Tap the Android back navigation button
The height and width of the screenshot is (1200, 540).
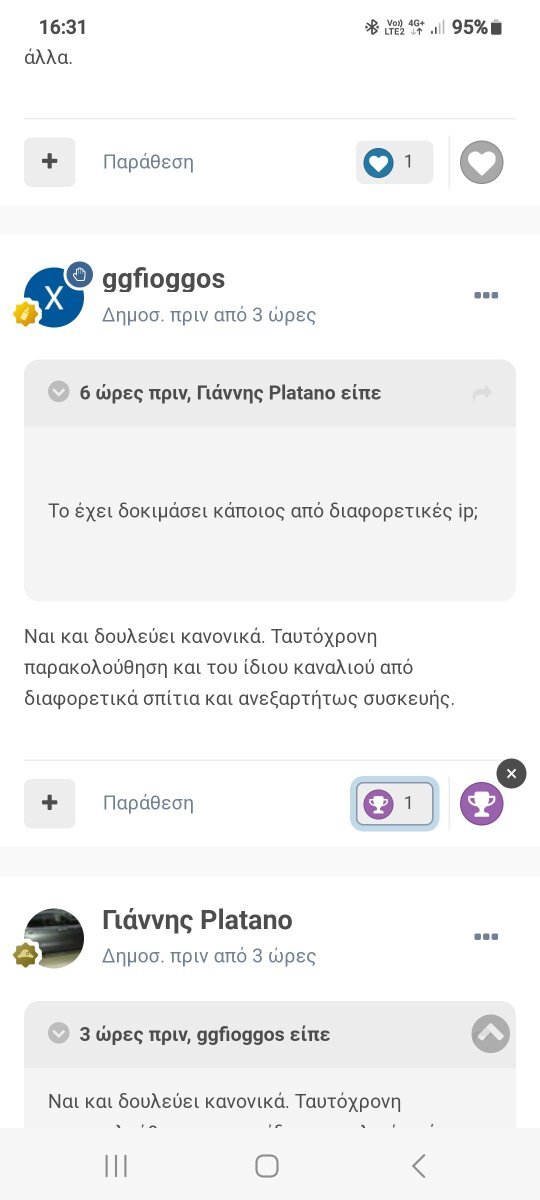click(419, 1165)
